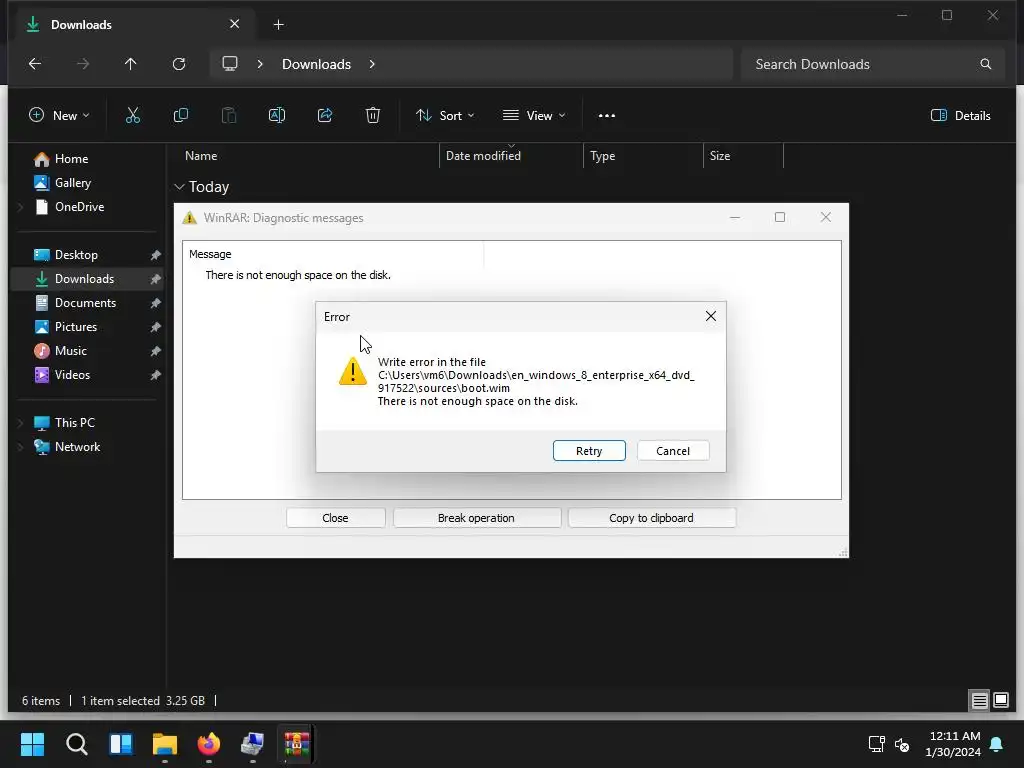
Task: Switch to details view icon in status bar
Action: tap(980, 701)
